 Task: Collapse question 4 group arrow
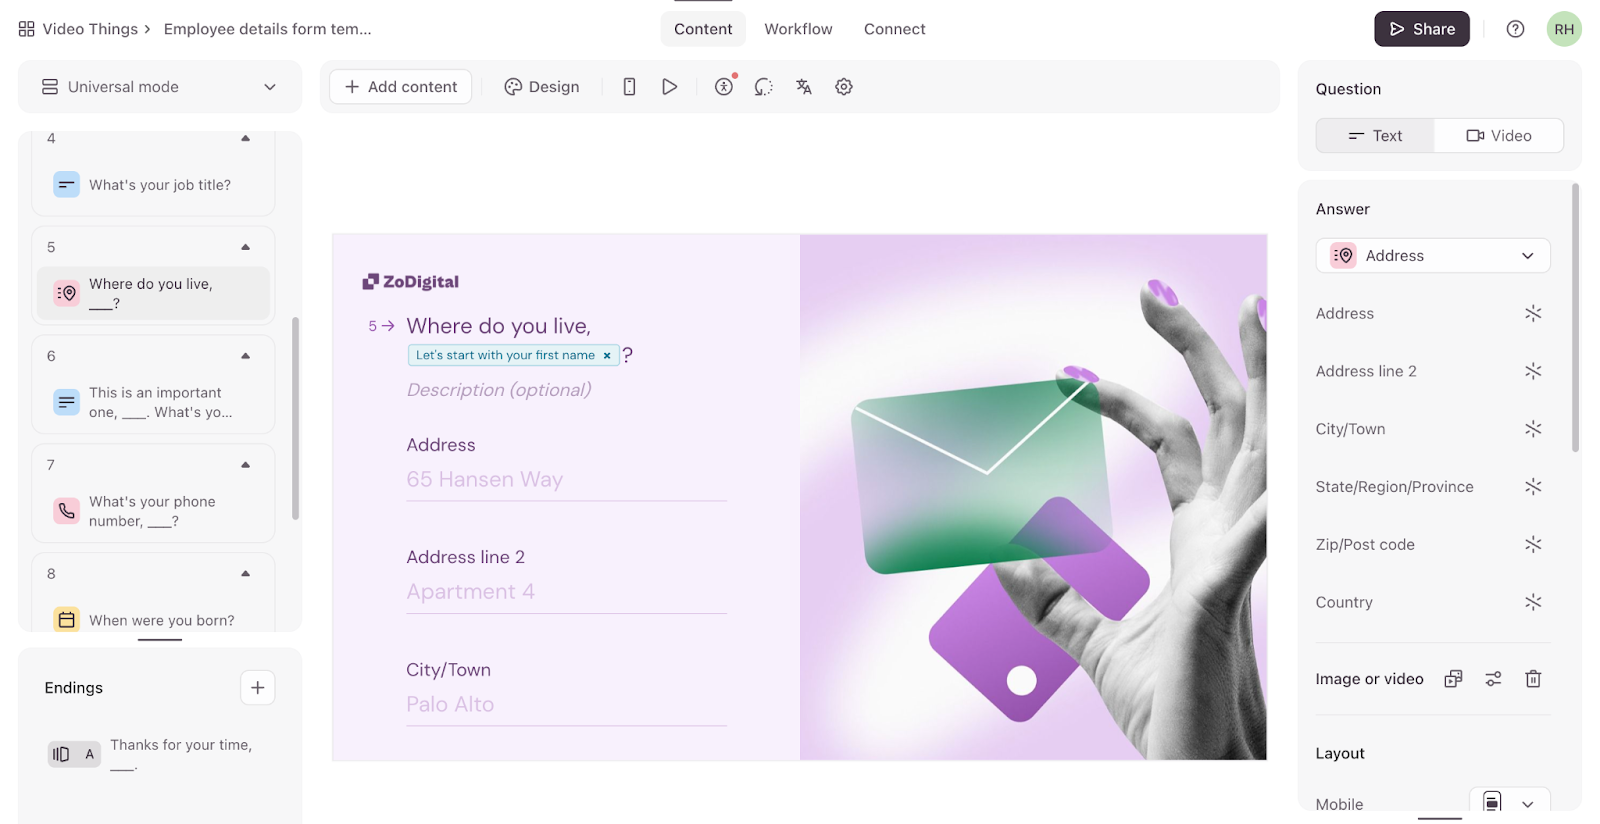click(246, 138)
